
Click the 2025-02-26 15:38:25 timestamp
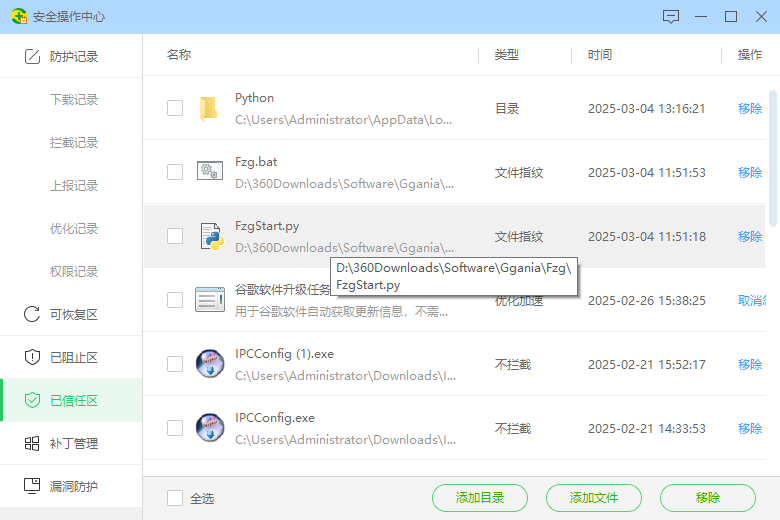(x=647, y=301)
